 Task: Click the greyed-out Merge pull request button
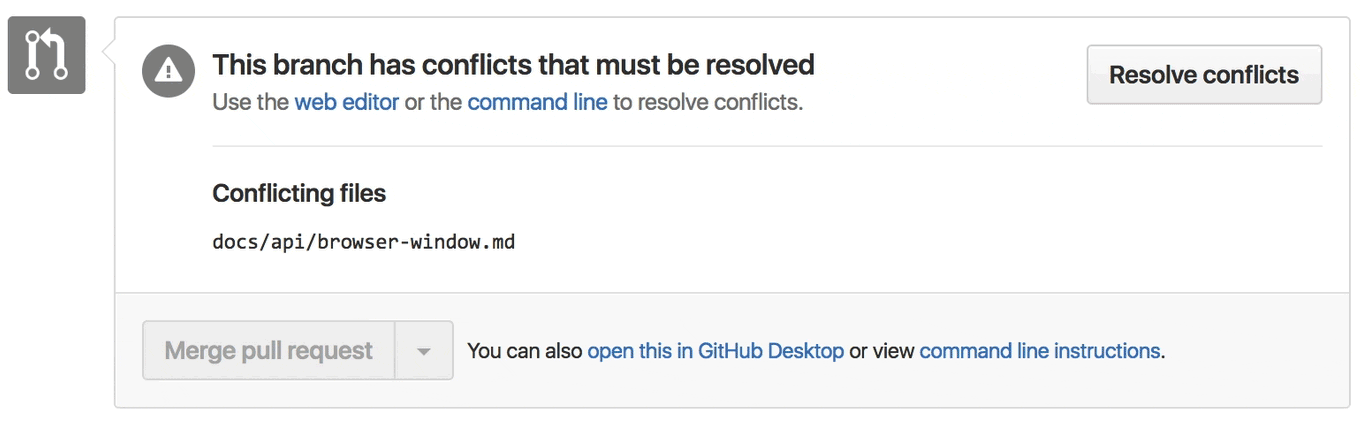point(269,351)
